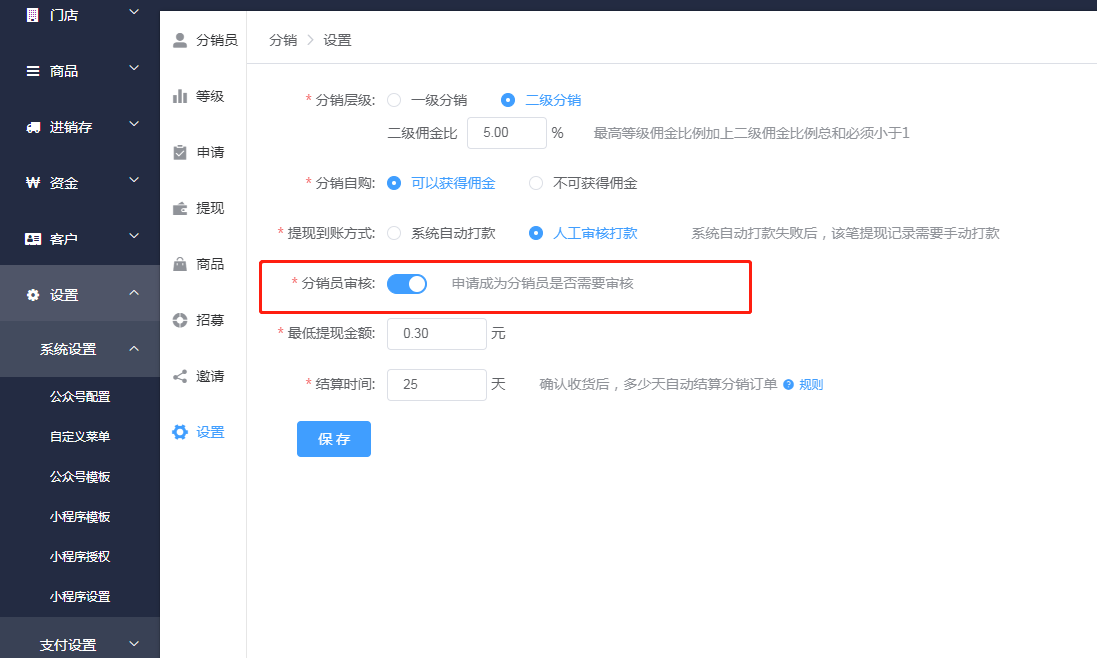Open 小程序设置 menu item
1097x658 pixels.
[80, 596]
